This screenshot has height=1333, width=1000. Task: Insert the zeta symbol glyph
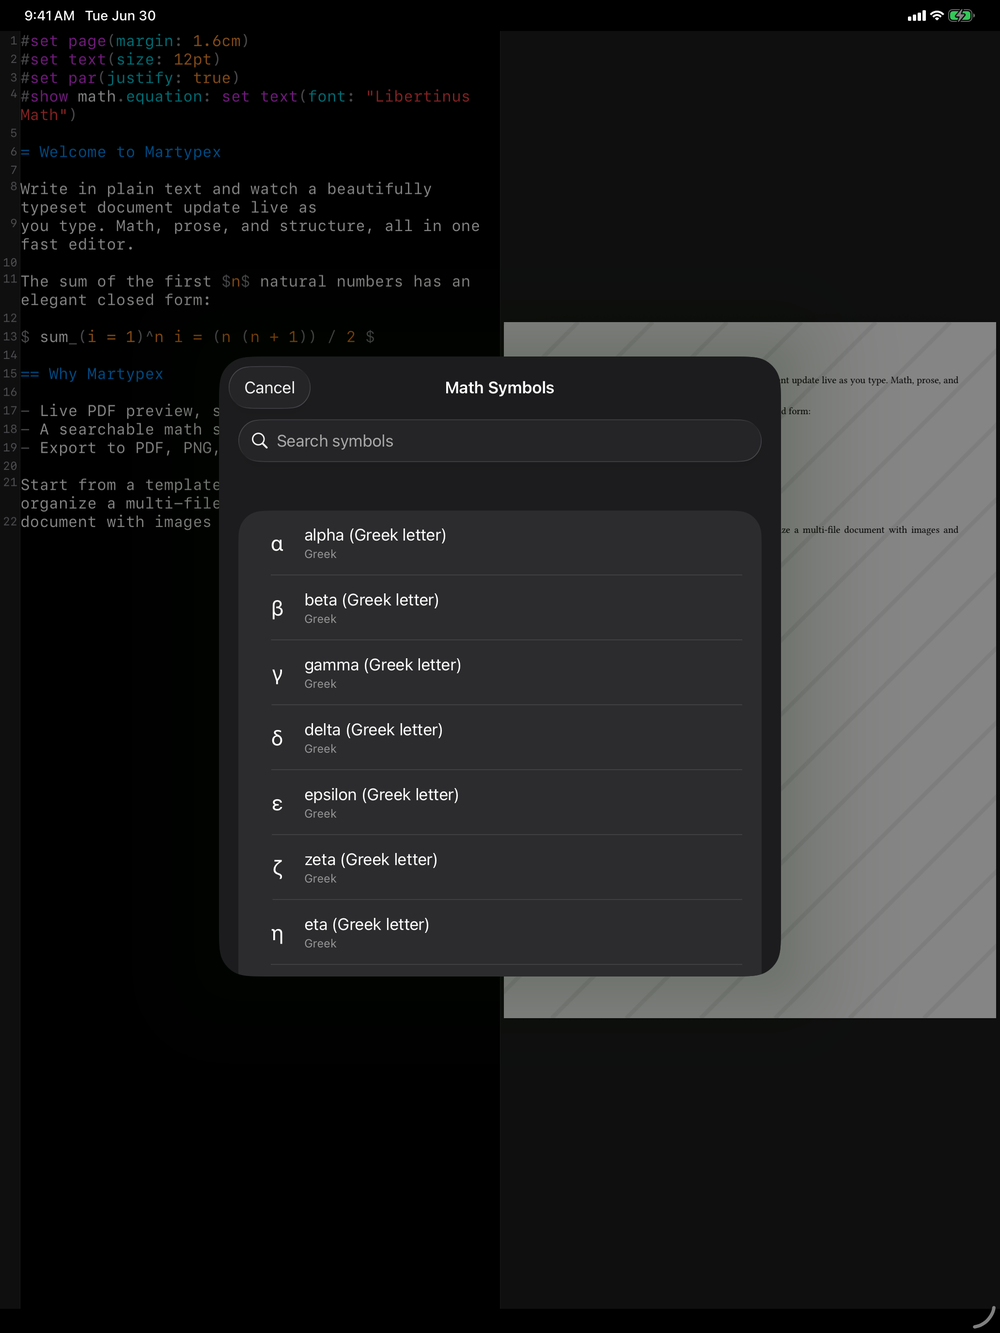277,868
